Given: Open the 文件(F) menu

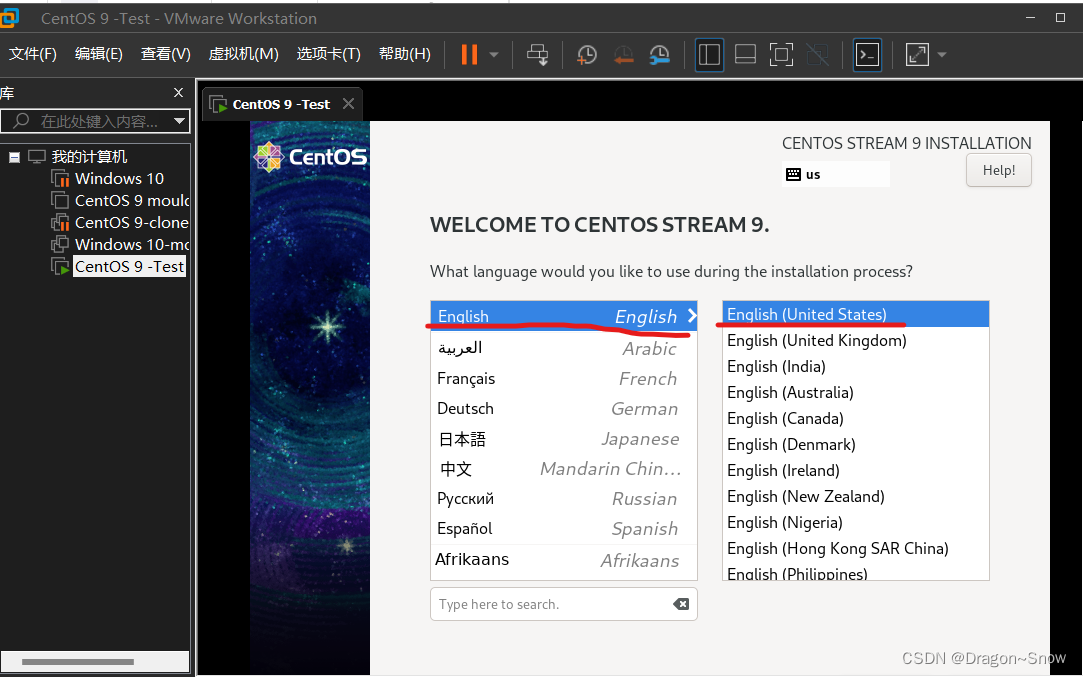Looking at the screenshot, I should (x=32, y=54).
